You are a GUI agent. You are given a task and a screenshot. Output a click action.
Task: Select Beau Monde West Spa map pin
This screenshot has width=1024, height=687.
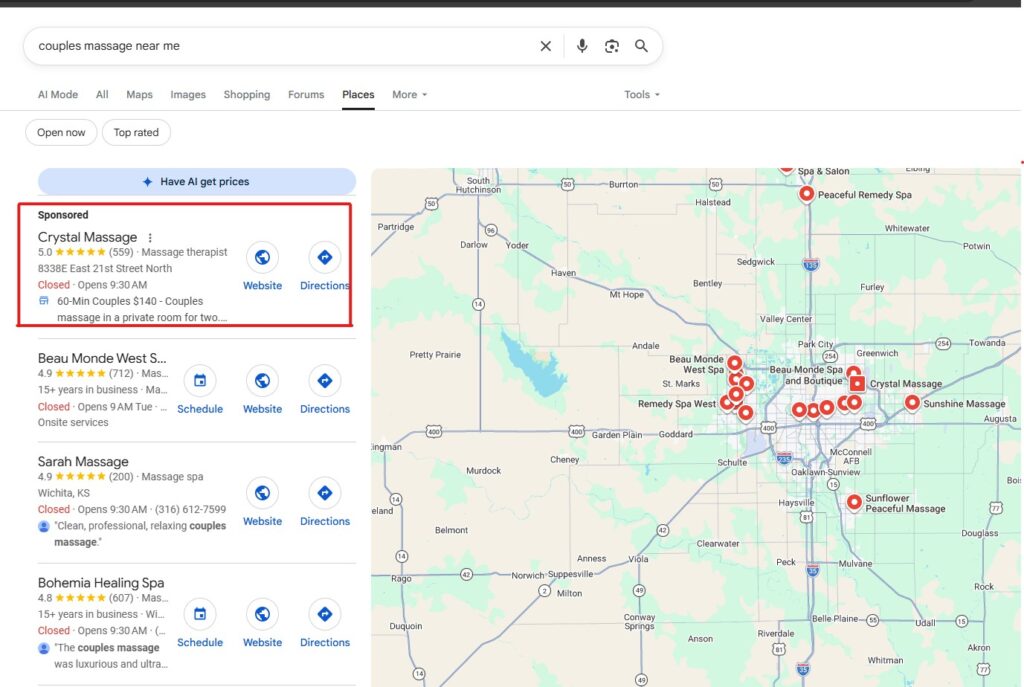735,362
